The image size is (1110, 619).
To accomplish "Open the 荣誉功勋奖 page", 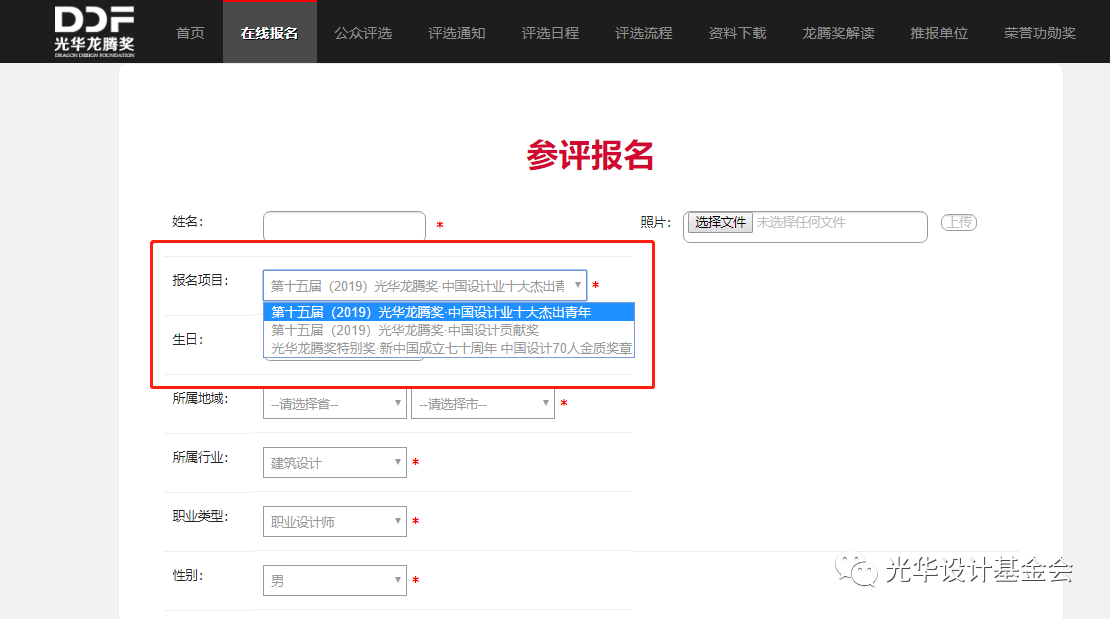I will pyautogui.click(x=1040, y=33).
